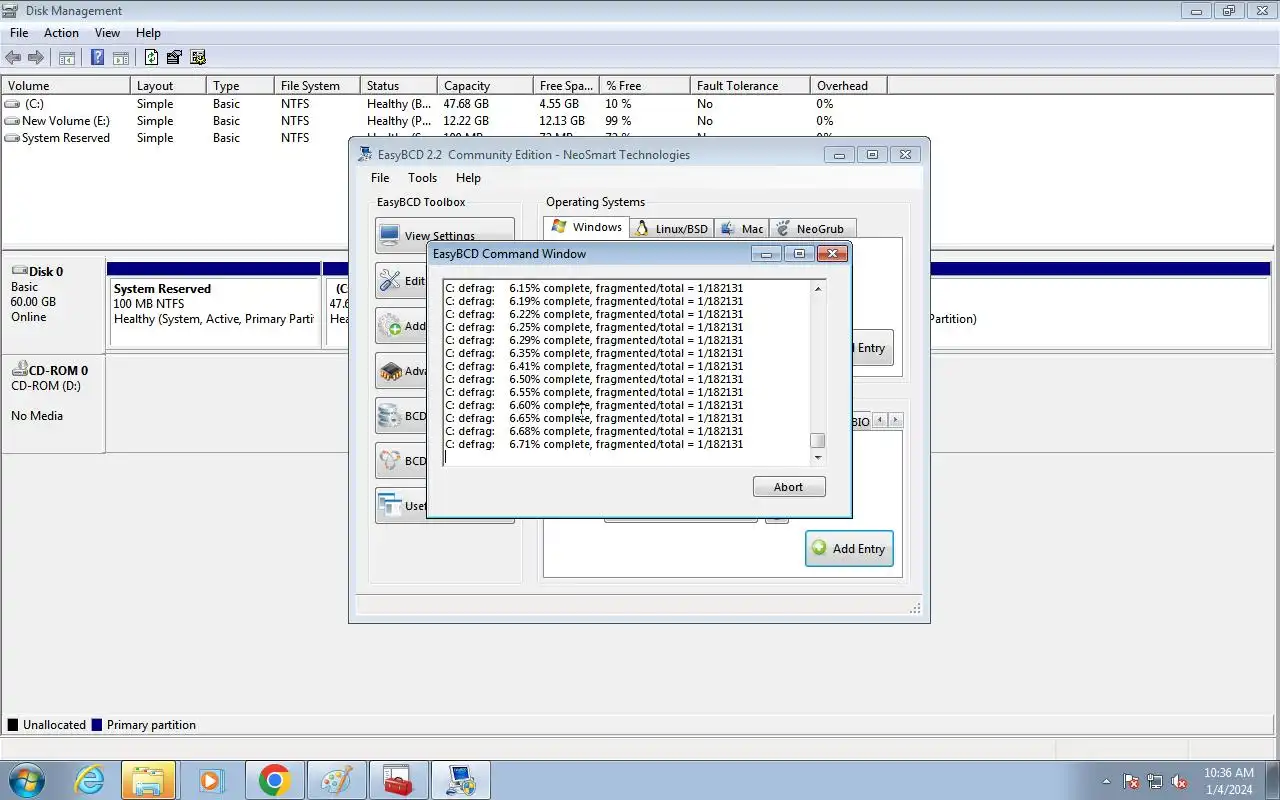1280x800 pixels.
Task: Open the View menu in Disk Management
Action: (x=107, y=33)
